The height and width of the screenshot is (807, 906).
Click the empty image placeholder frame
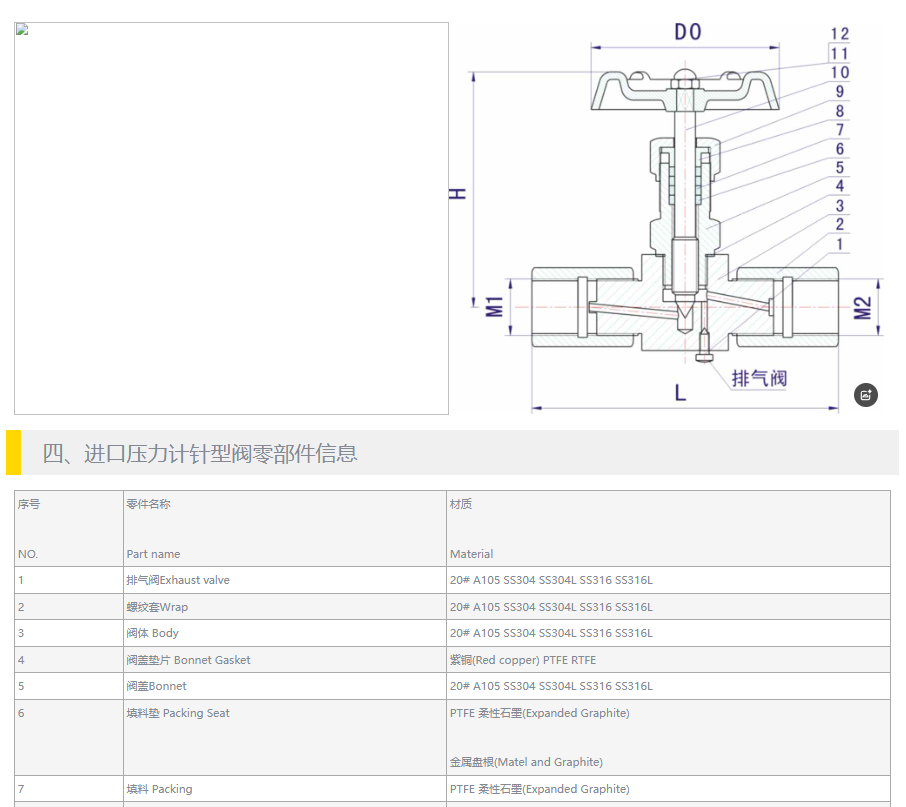pyautogui.click(x=231, y=218)
